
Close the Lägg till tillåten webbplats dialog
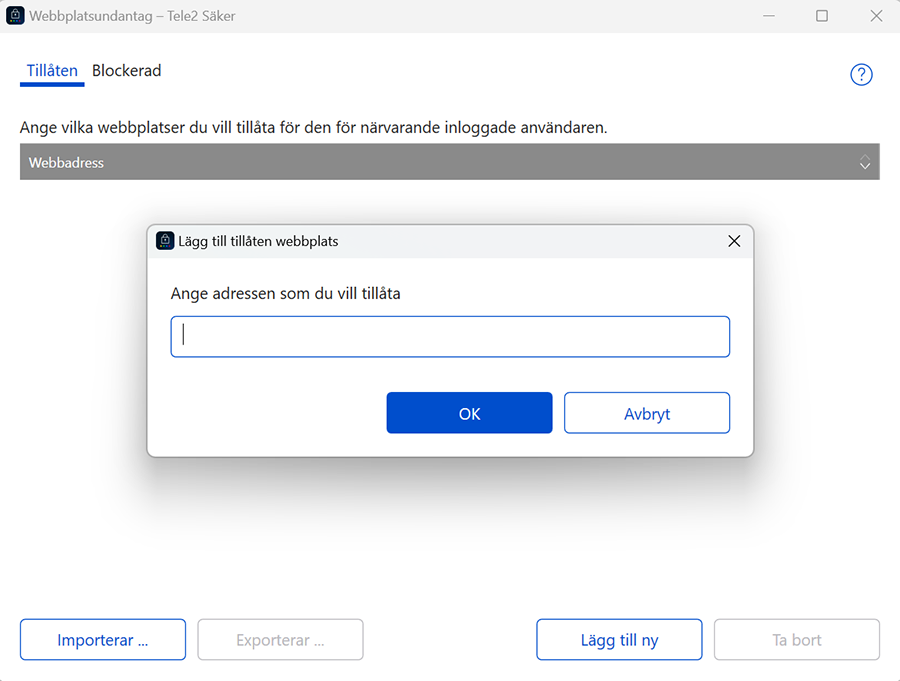click(734, 241)
